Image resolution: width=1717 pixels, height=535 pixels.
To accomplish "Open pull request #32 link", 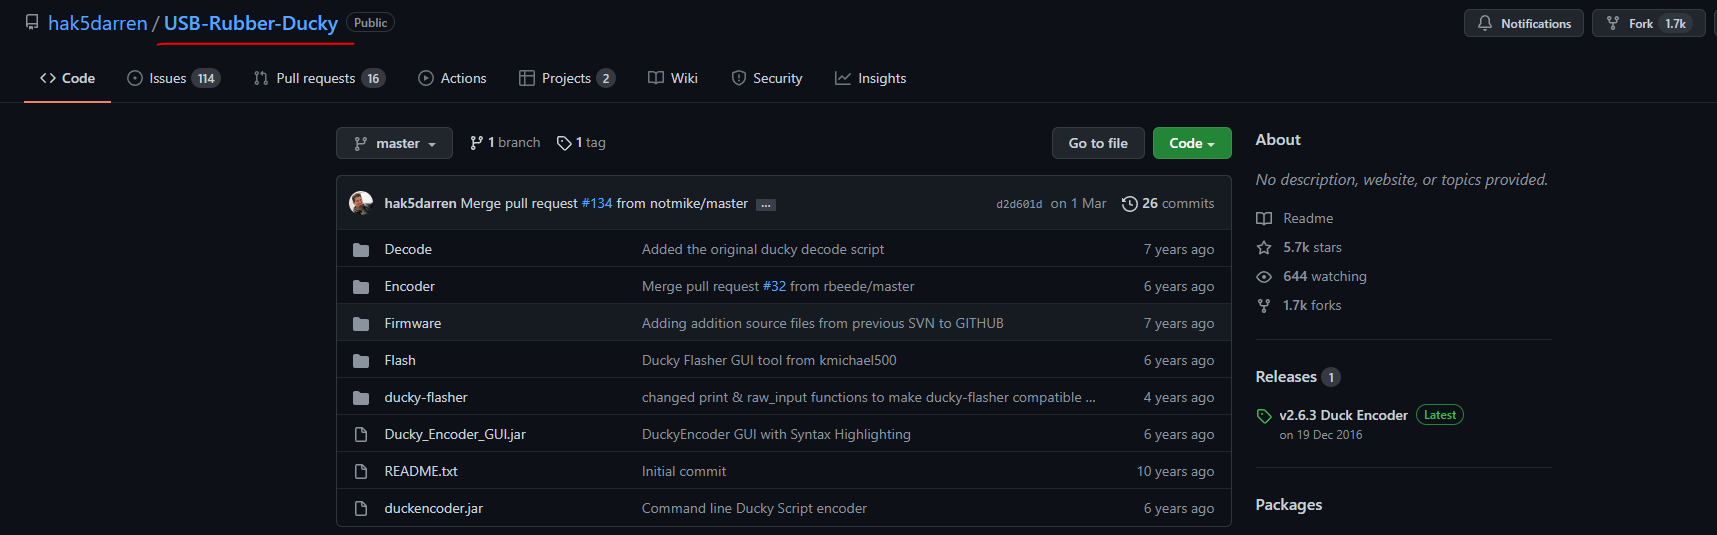I will point(775,286).
